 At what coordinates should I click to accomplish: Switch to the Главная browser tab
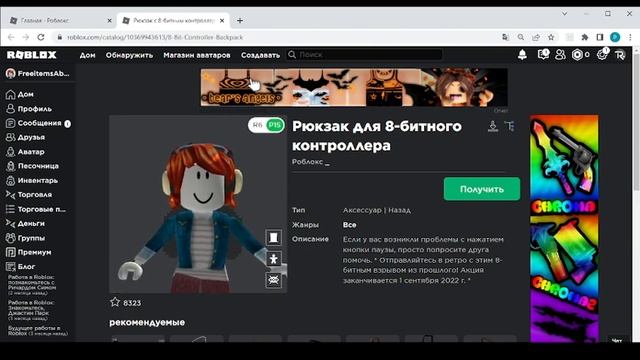pos(59,20)
